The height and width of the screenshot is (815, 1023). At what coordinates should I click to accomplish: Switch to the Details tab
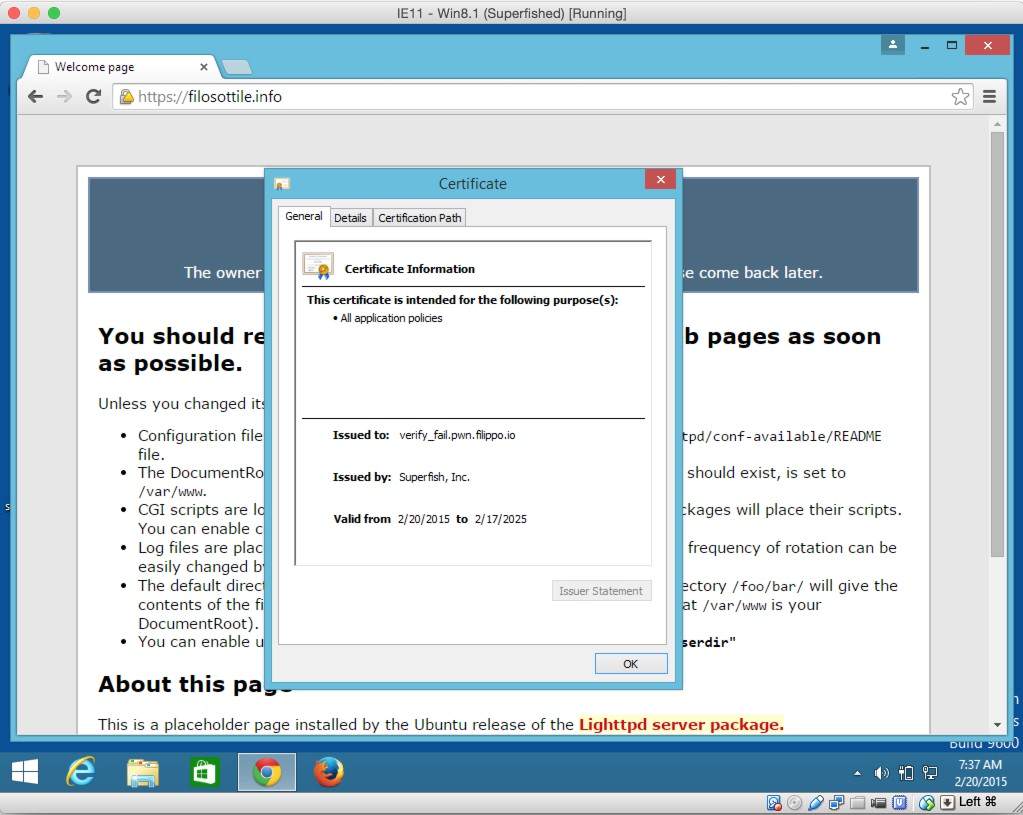350,218
